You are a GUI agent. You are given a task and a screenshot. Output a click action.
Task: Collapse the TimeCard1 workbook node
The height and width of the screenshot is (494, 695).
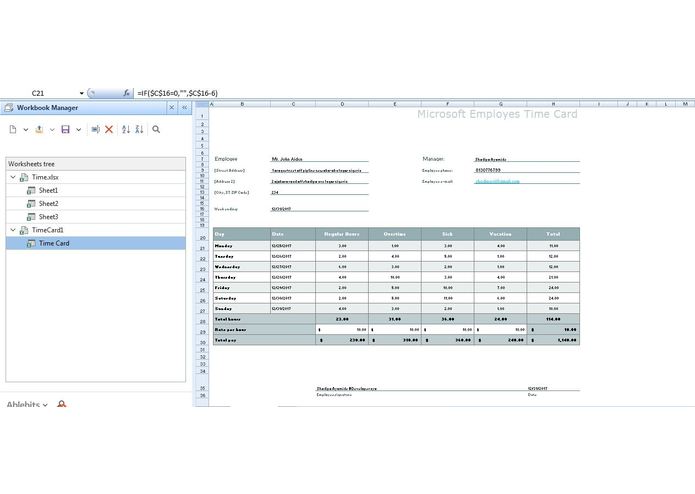pyautogui.click(x=13, y=230)
